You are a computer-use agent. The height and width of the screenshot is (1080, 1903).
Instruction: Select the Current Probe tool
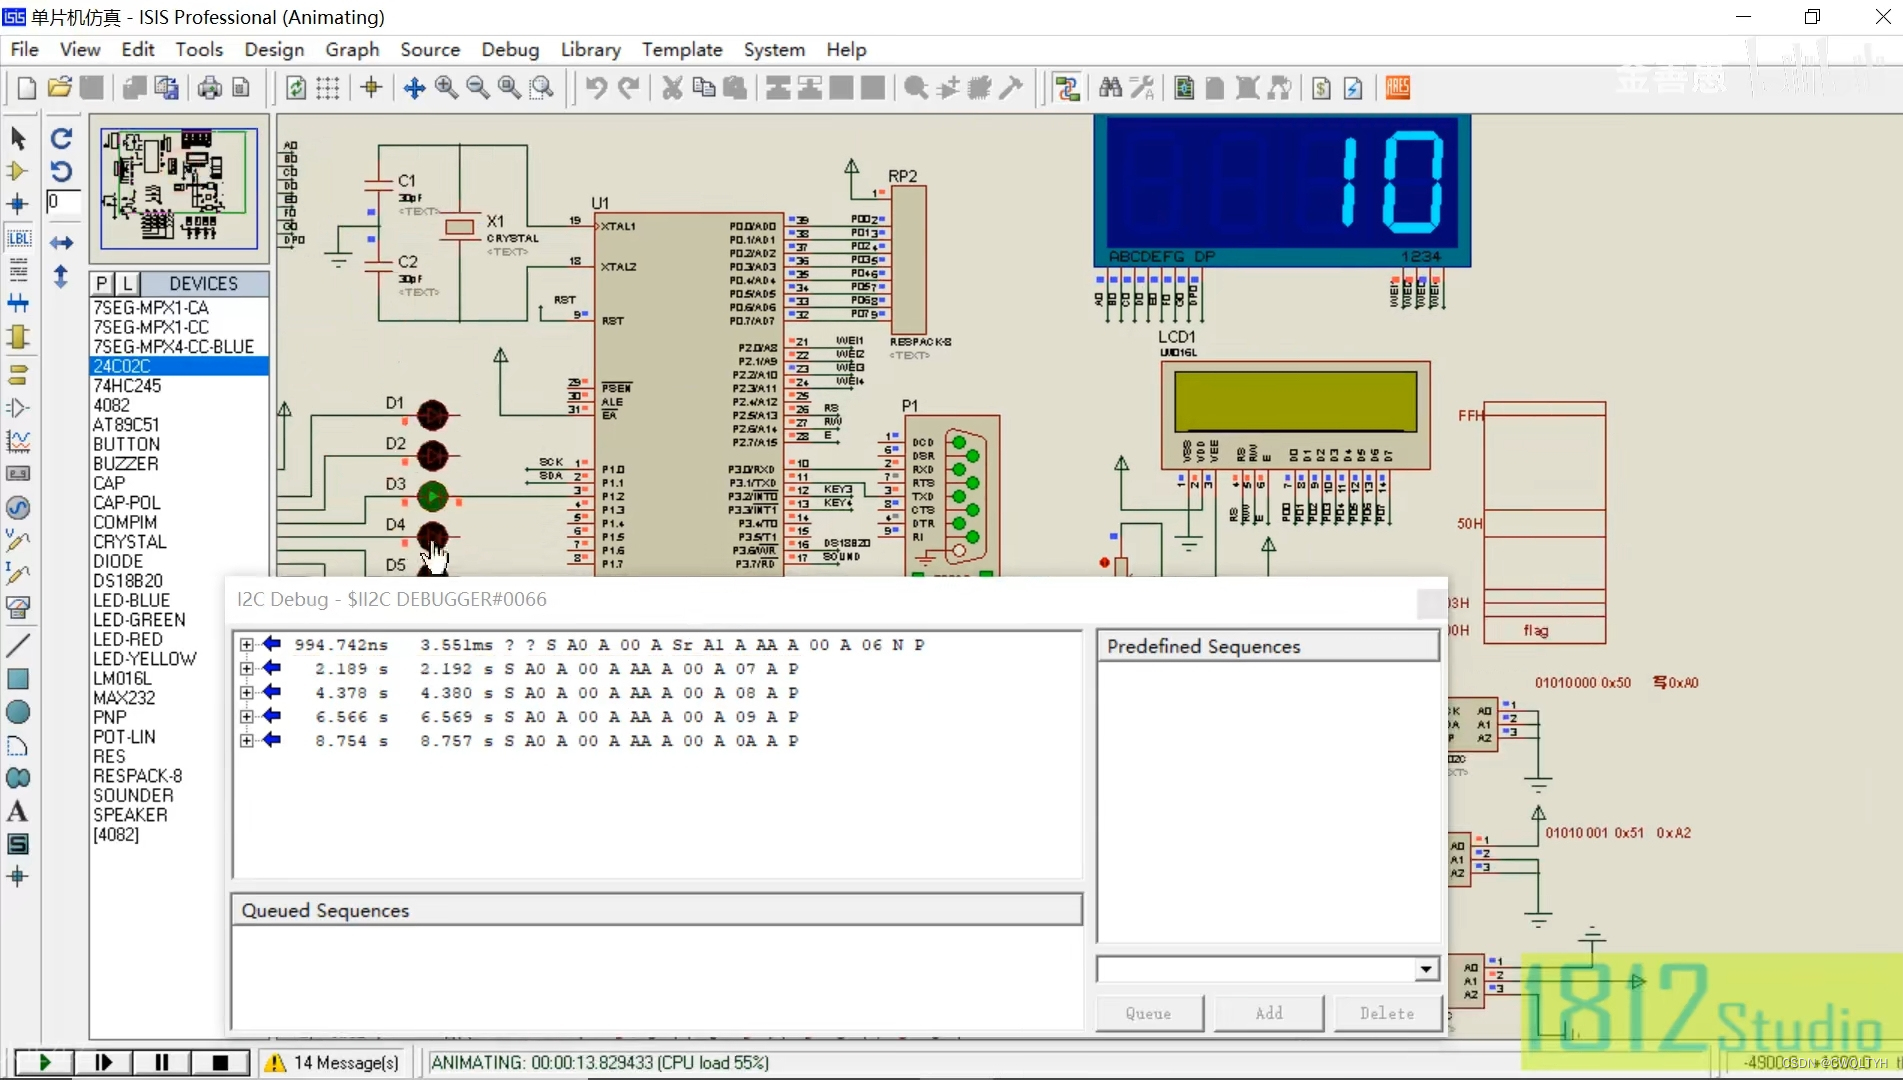click(x=18, y=574)
